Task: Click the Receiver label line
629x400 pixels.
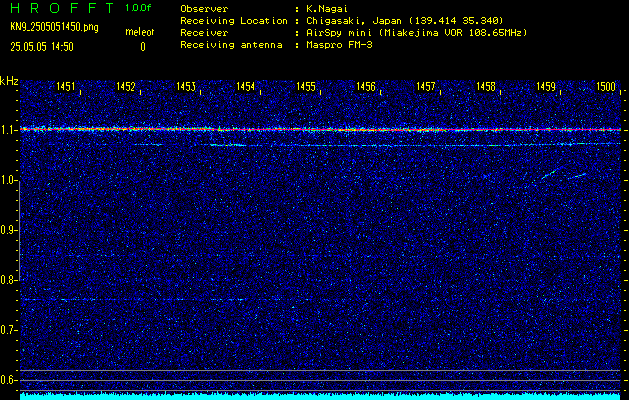Action: point(204,33)
